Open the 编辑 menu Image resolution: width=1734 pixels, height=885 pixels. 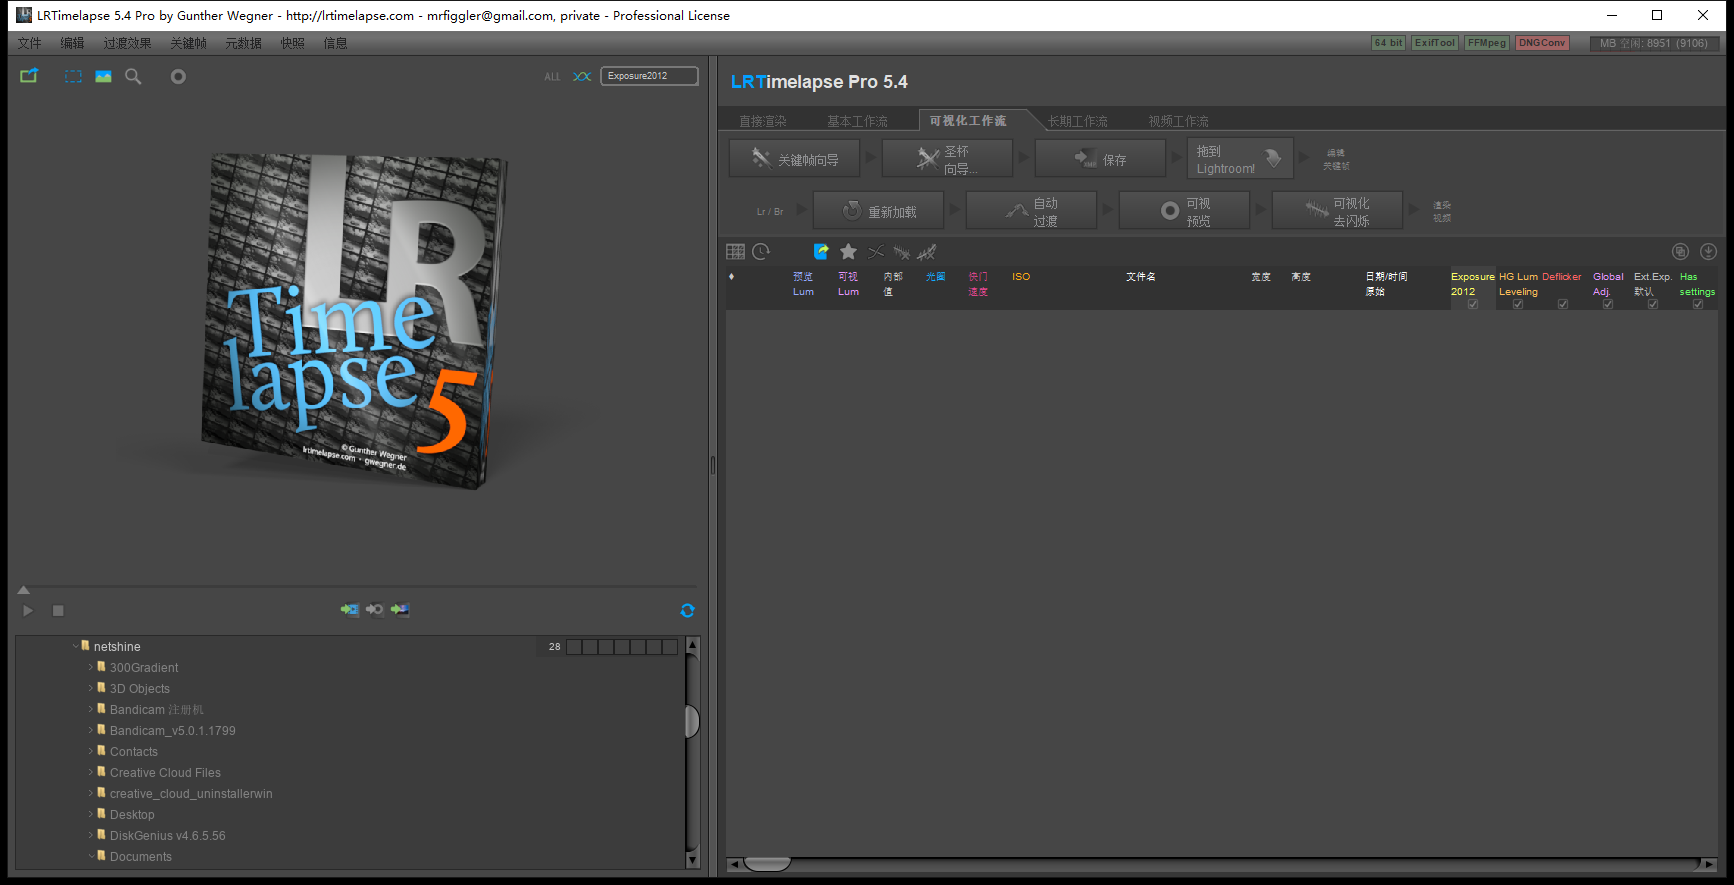72,43
